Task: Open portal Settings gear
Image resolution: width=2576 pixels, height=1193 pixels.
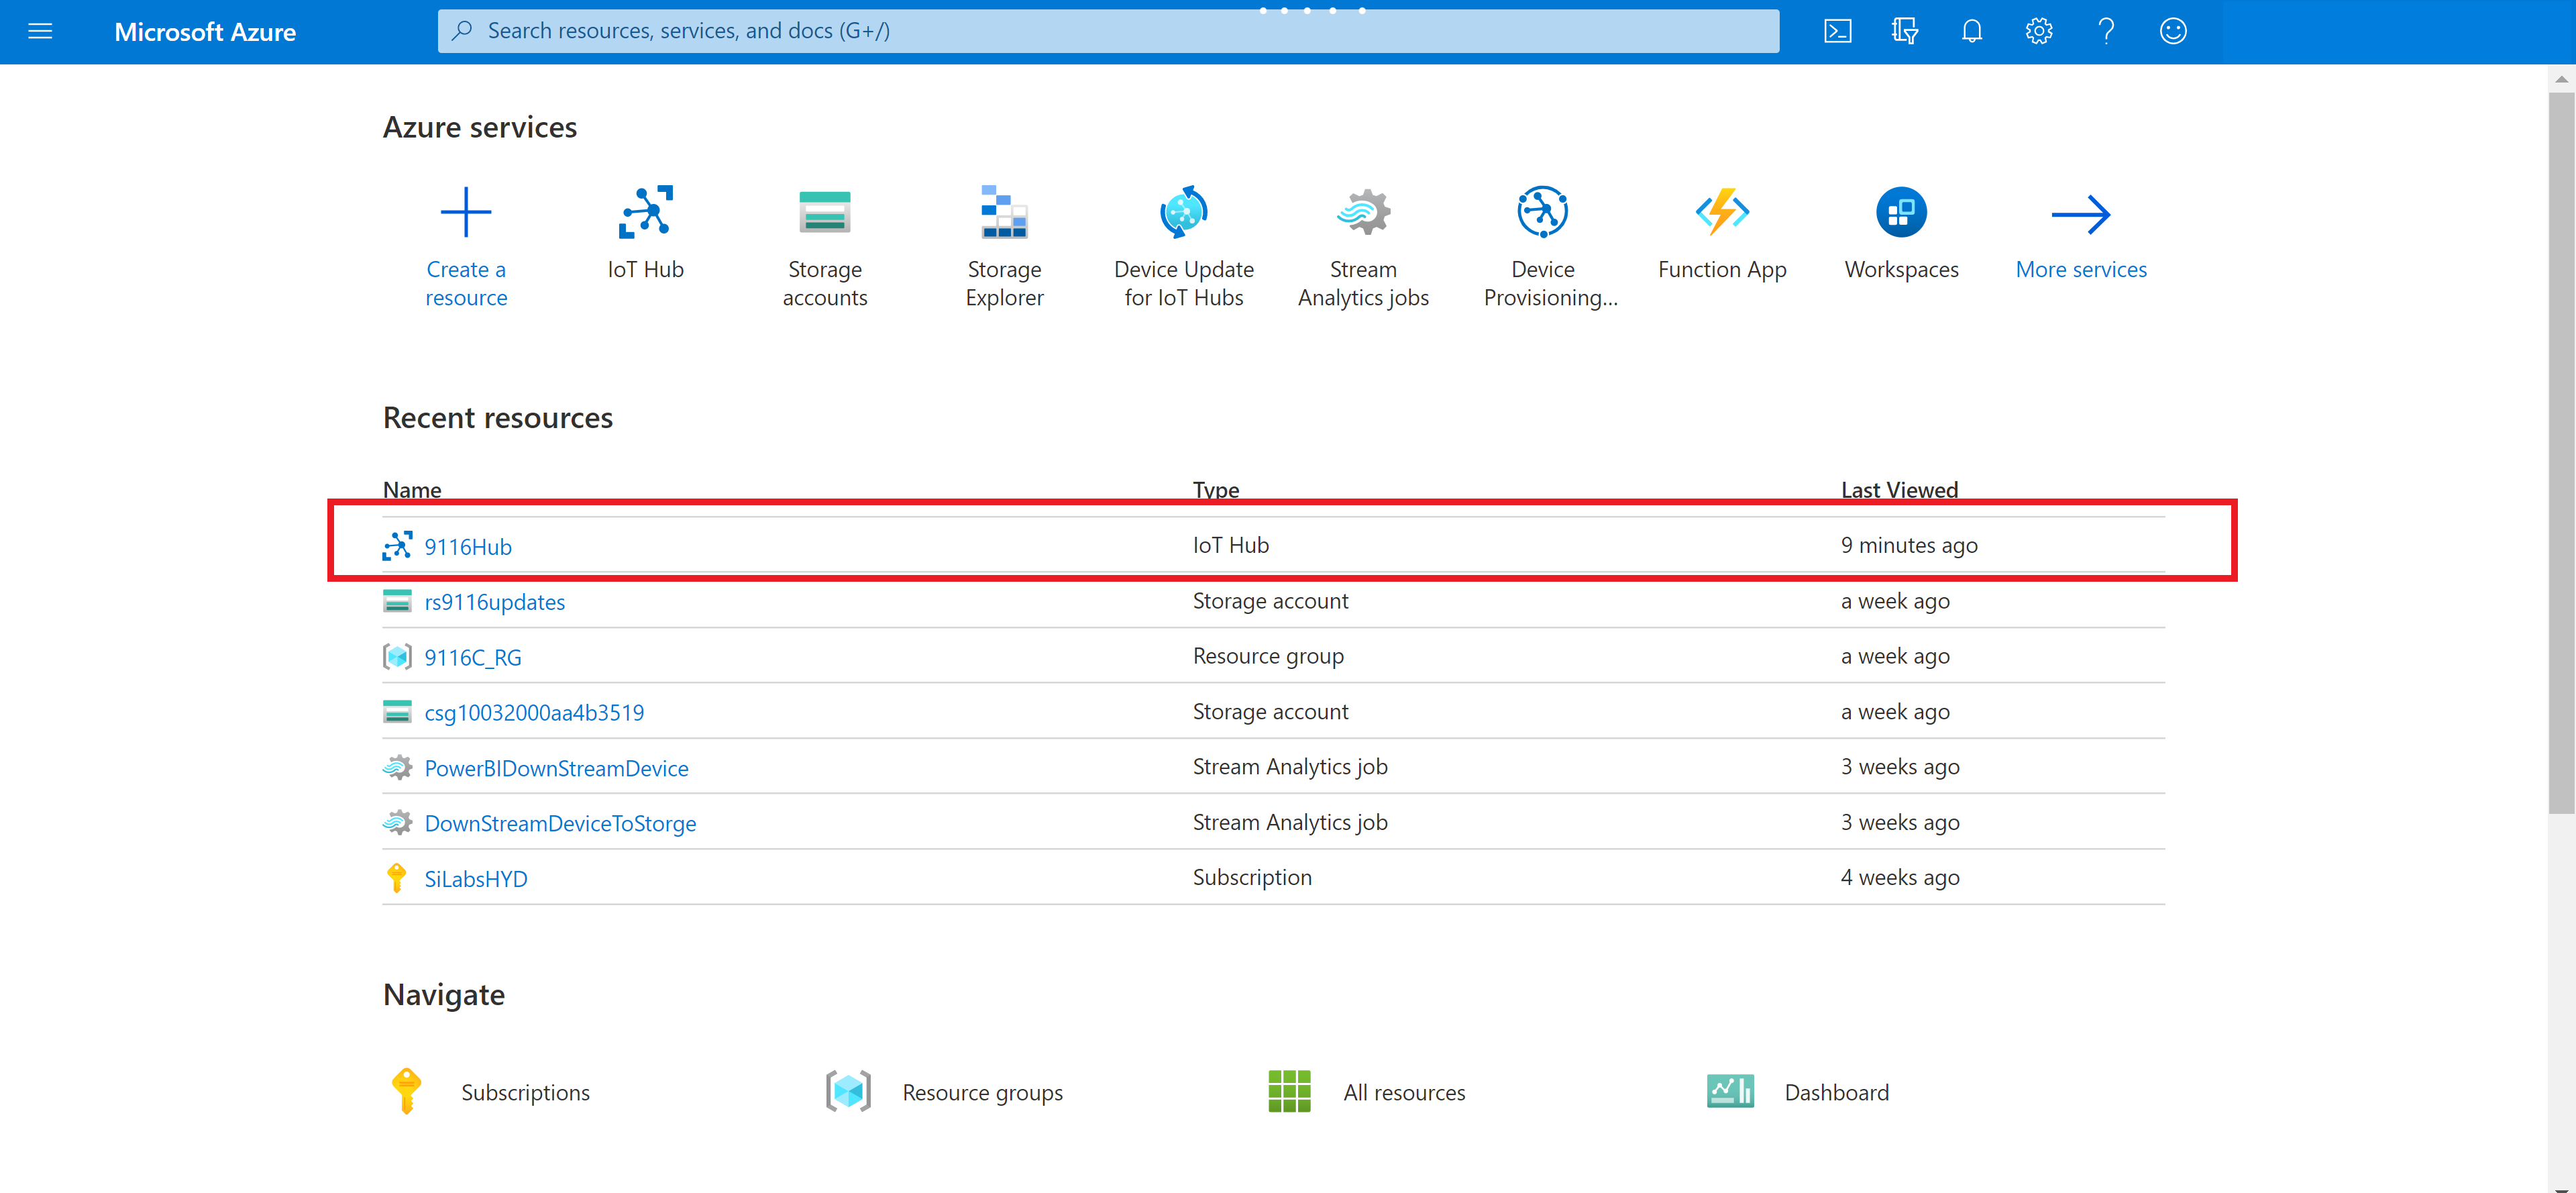Action: coord(2039,31)
